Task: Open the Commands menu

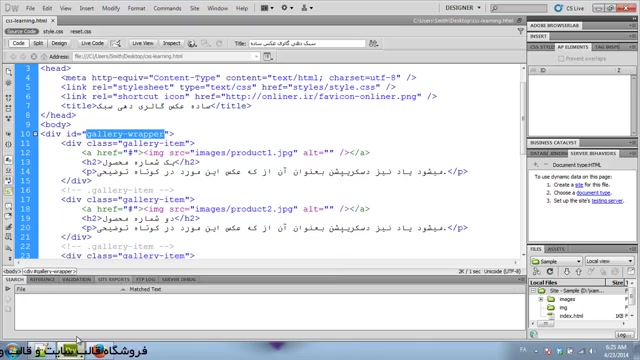Action: [x=167, y=8]
